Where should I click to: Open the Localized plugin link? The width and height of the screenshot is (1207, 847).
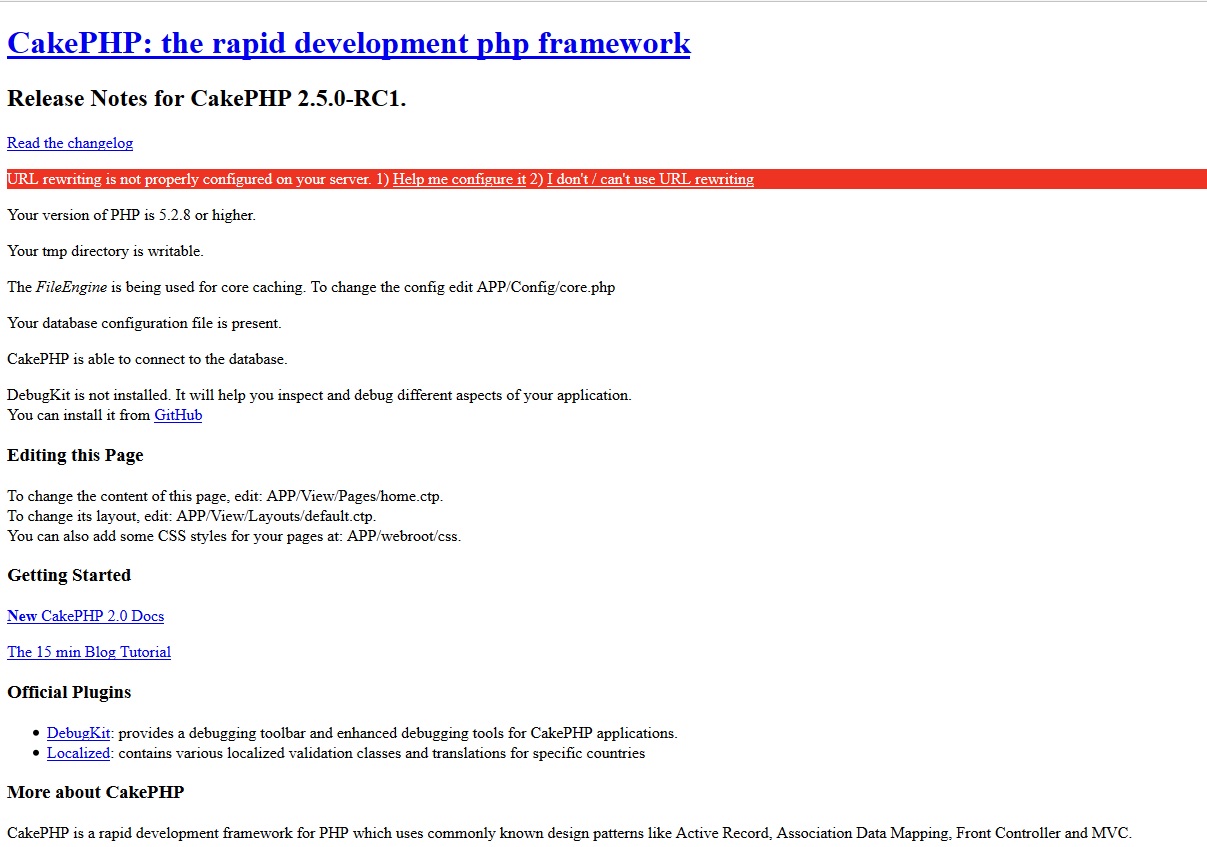pyautogui.click(x=78, y=753)
